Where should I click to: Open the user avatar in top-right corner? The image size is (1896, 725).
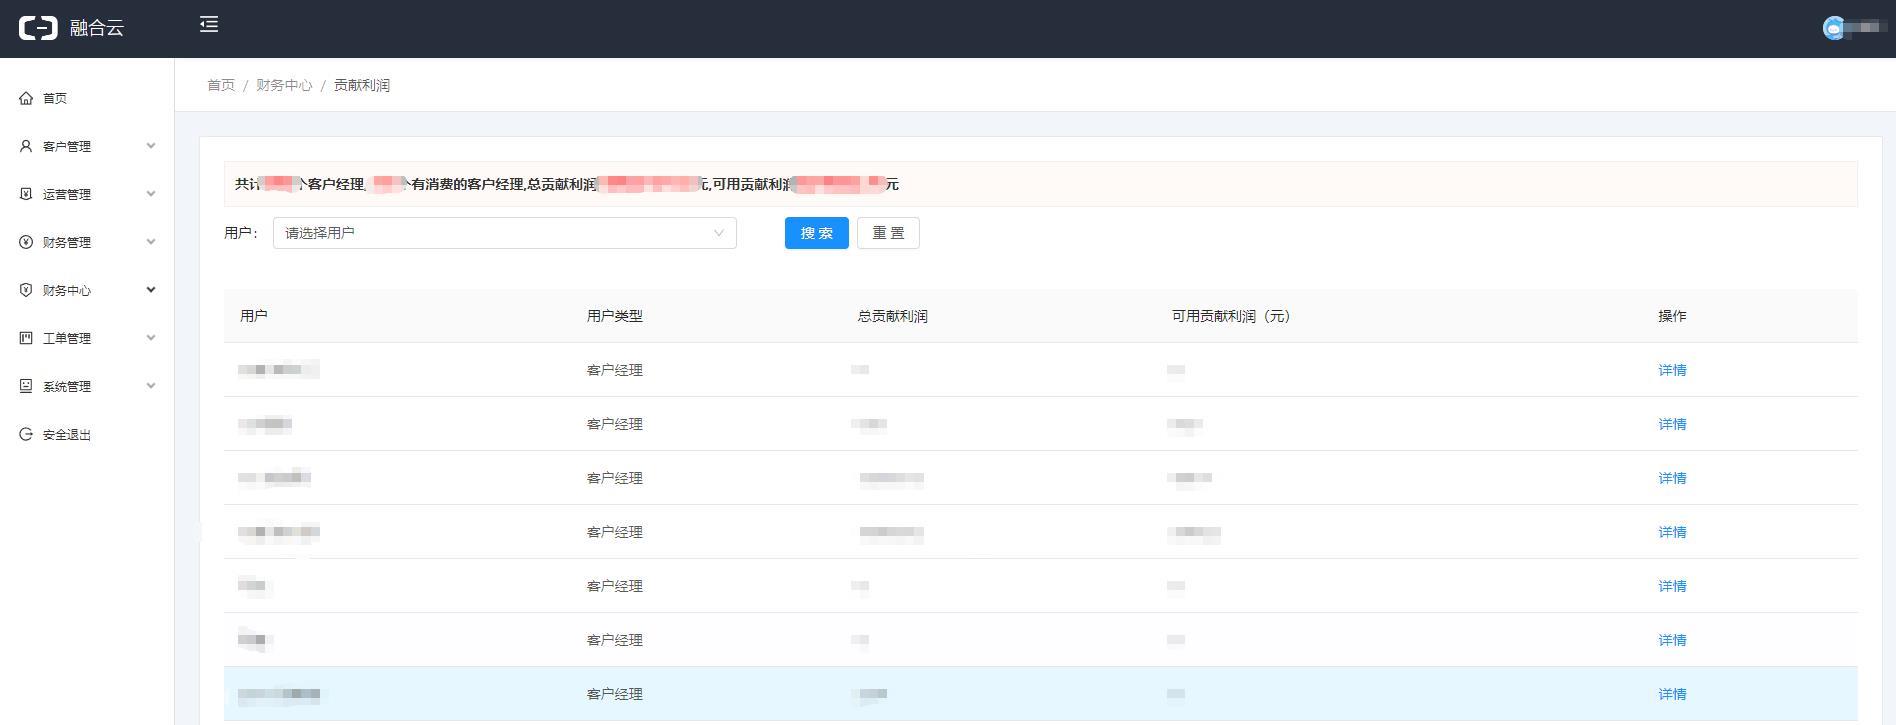tap(1833, 29)
